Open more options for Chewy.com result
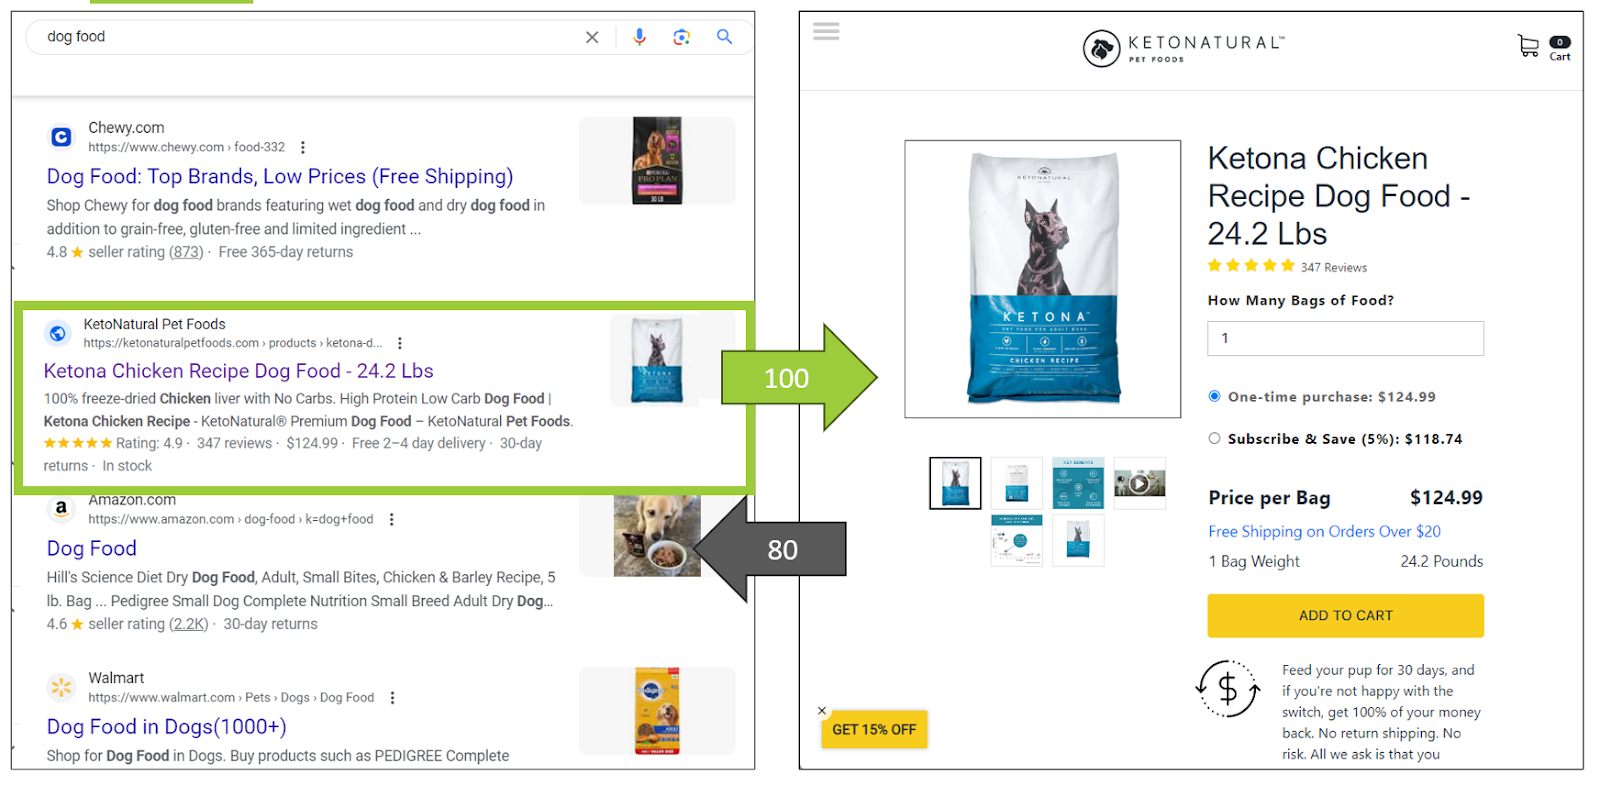1600x786 pixels. 303,147
